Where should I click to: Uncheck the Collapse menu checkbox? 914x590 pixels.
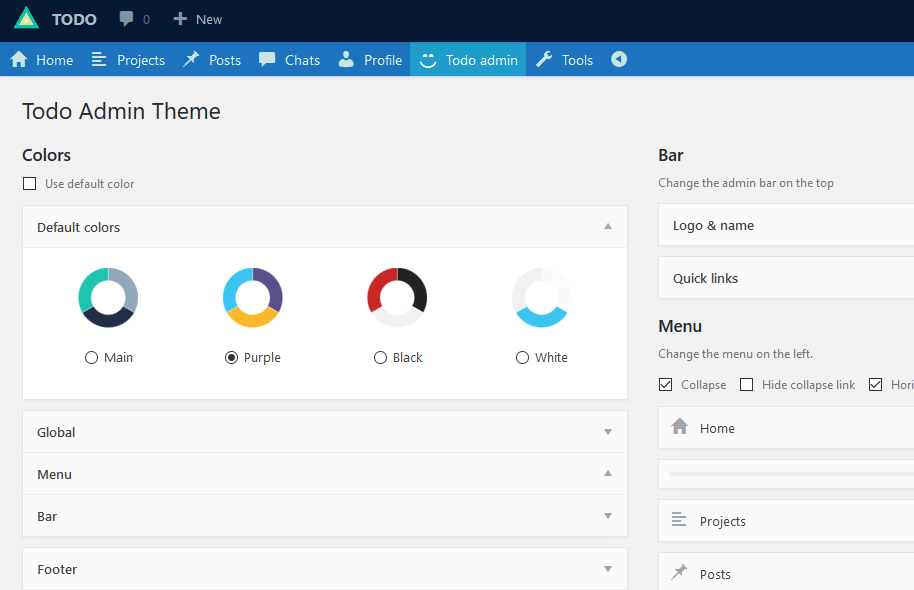pyautogui.click(x=666, y=385)
